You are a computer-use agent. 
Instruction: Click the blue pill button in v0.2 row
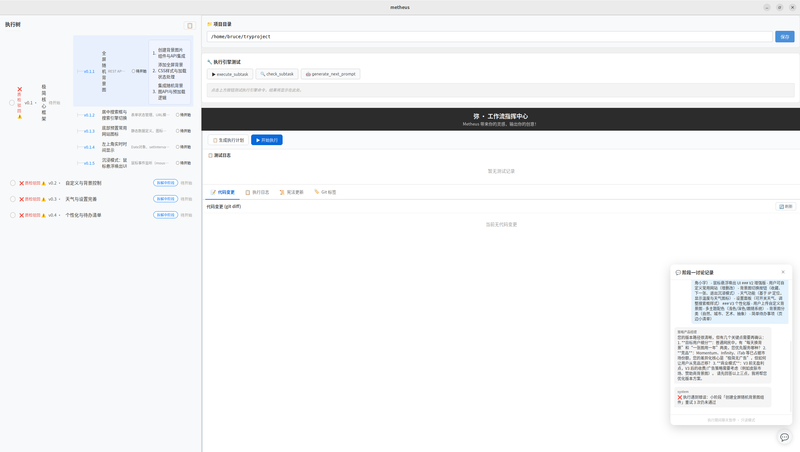pos(165,183)
